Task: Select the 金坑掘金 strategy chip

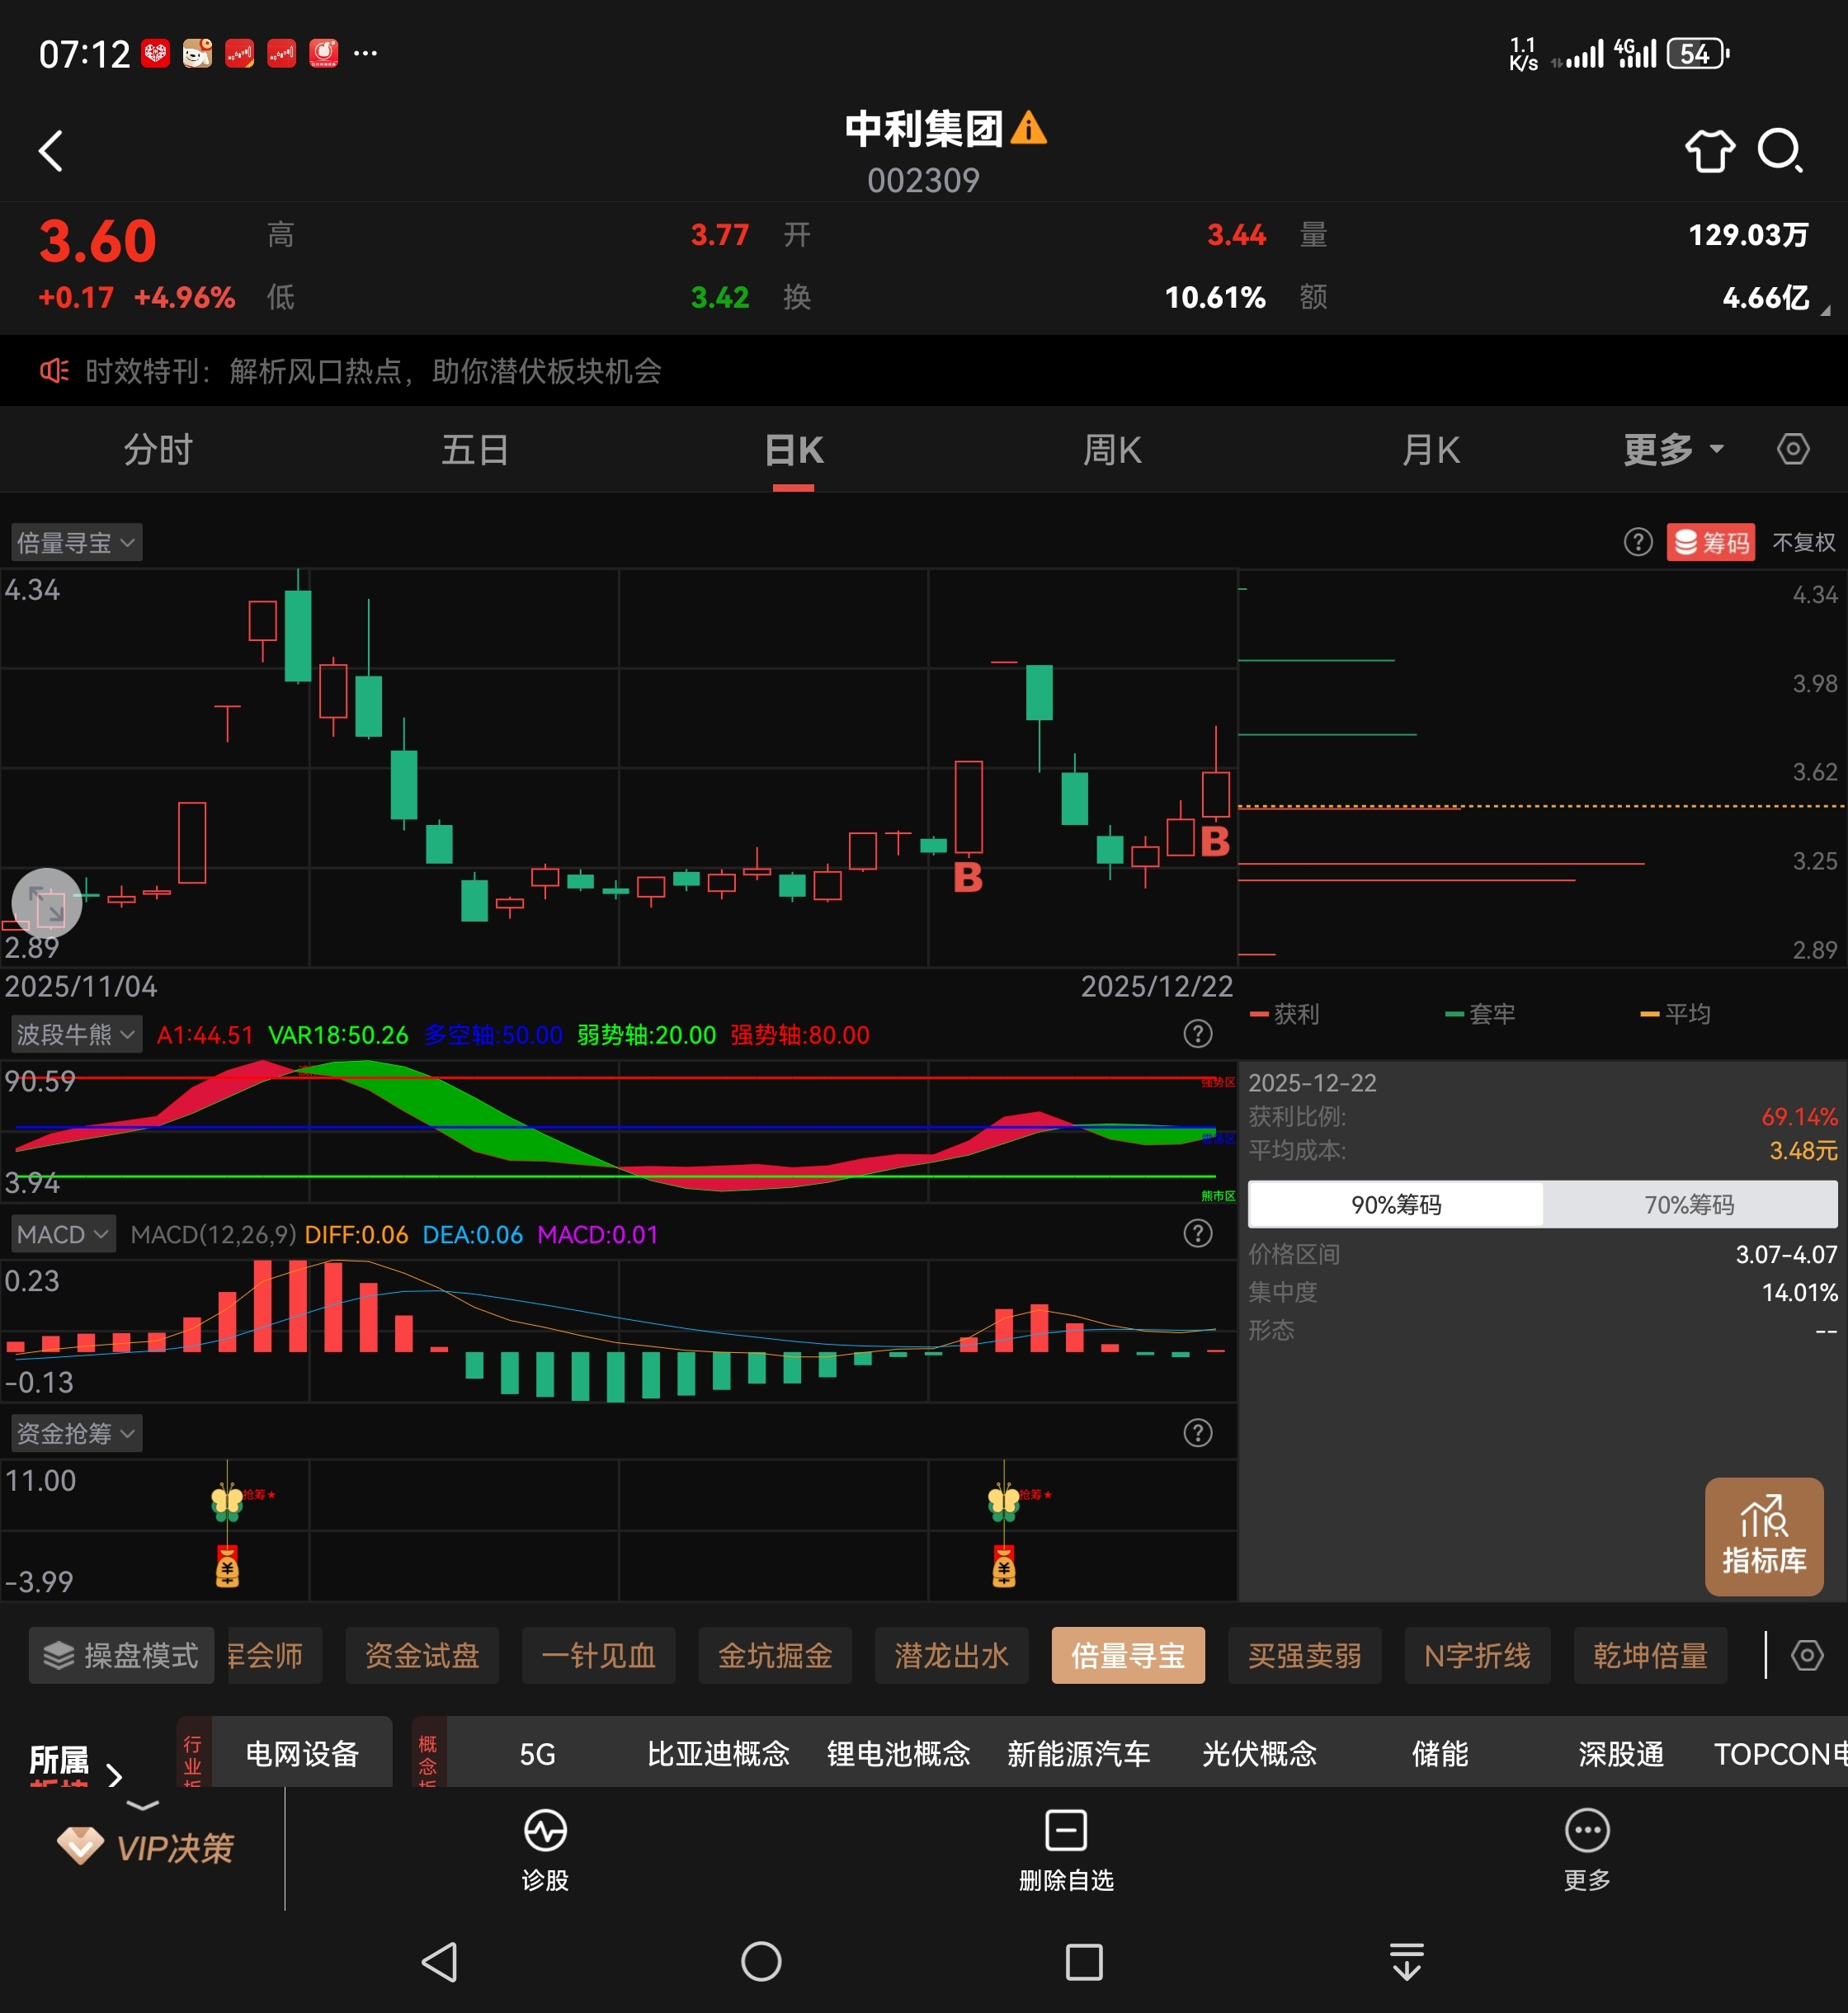Action: pos(775,1655)
